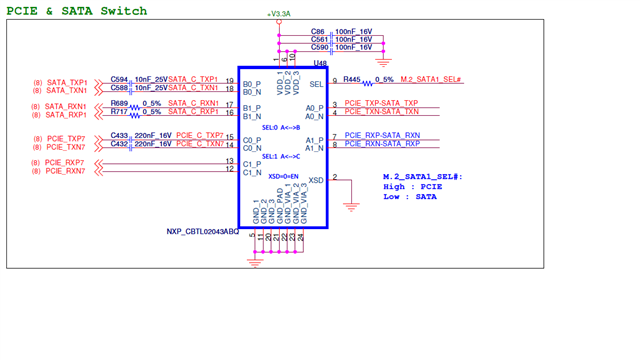Select resistor R689 label

[x=119, y=103]
